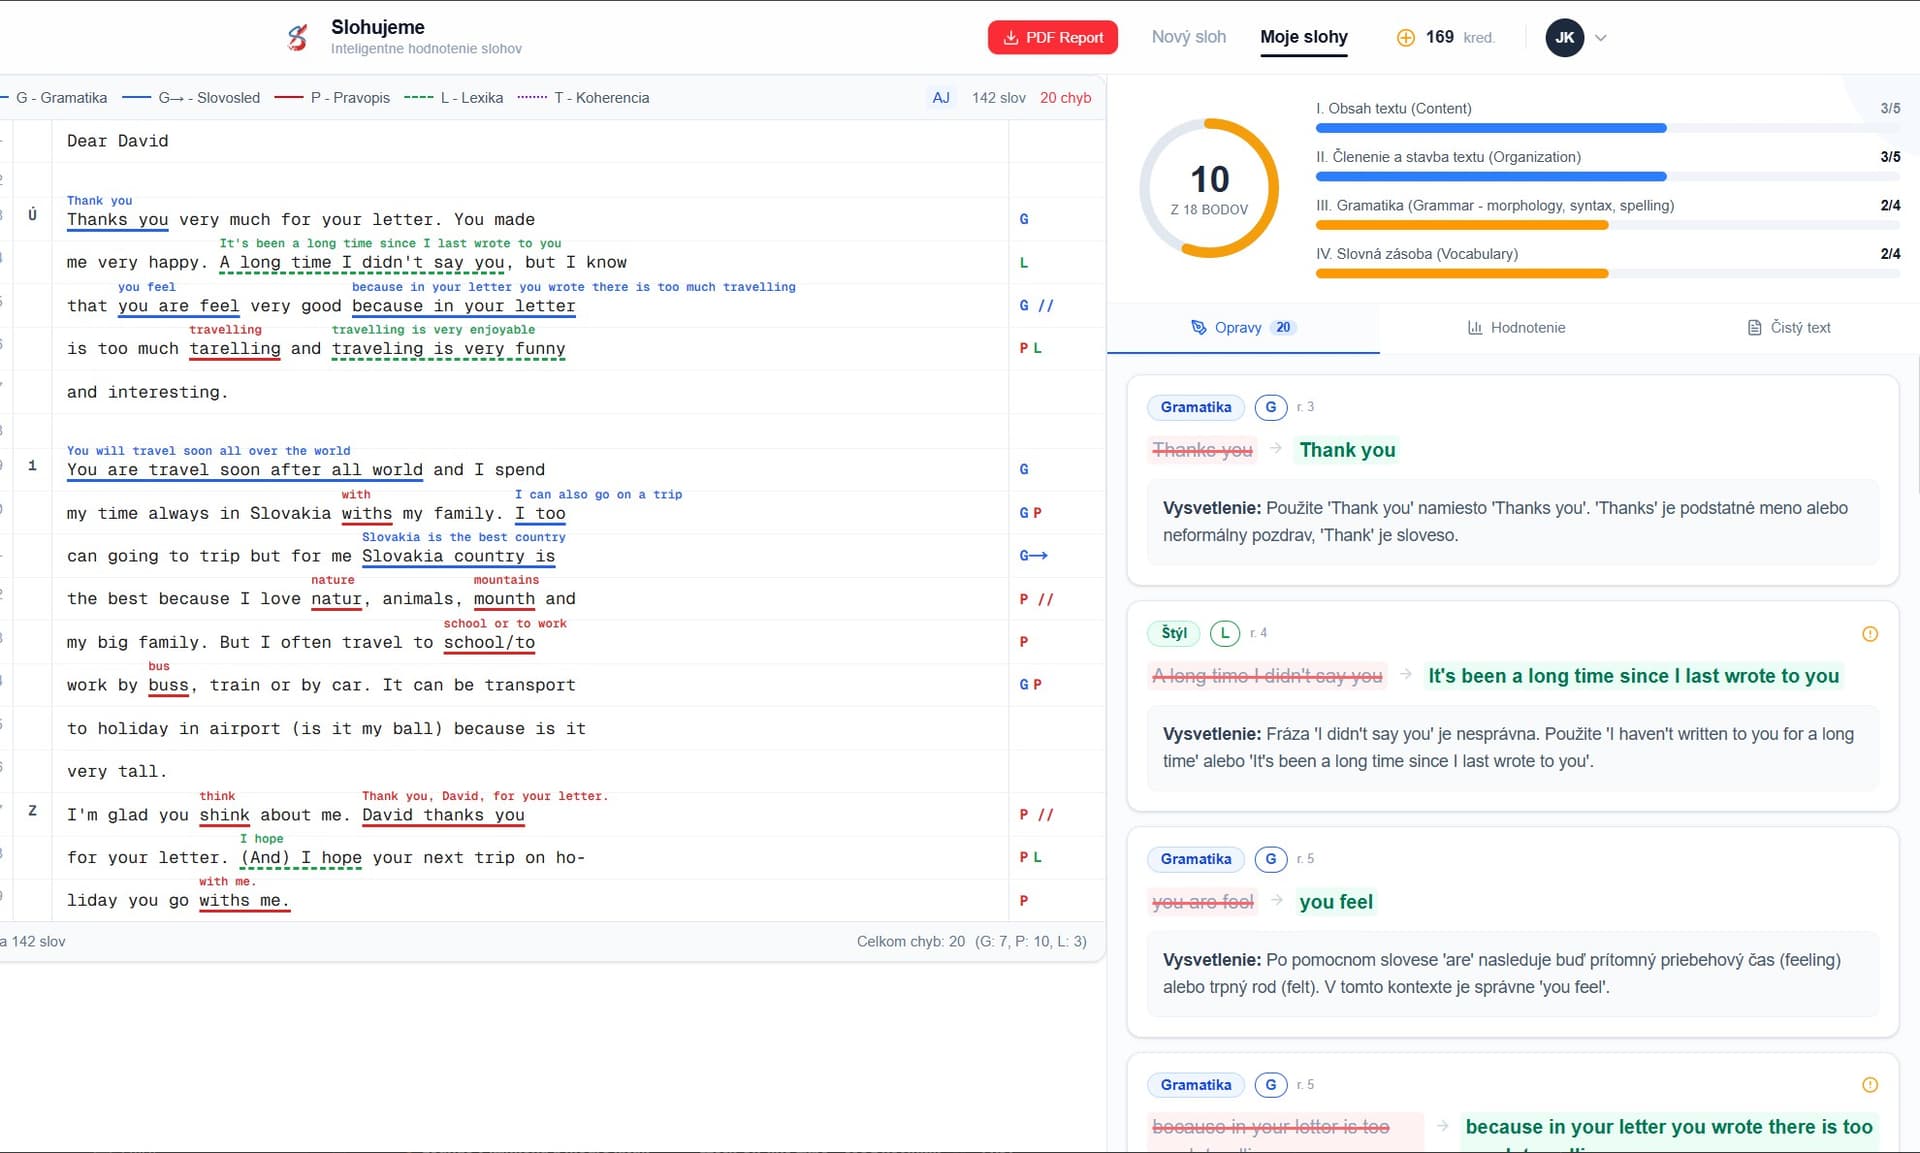Image resolution: width=1920 pixels, height=1153 pixels.
Task: Click the 10 of 18 points score circle
Action: pyautogui.click(x=1208, y=188)
